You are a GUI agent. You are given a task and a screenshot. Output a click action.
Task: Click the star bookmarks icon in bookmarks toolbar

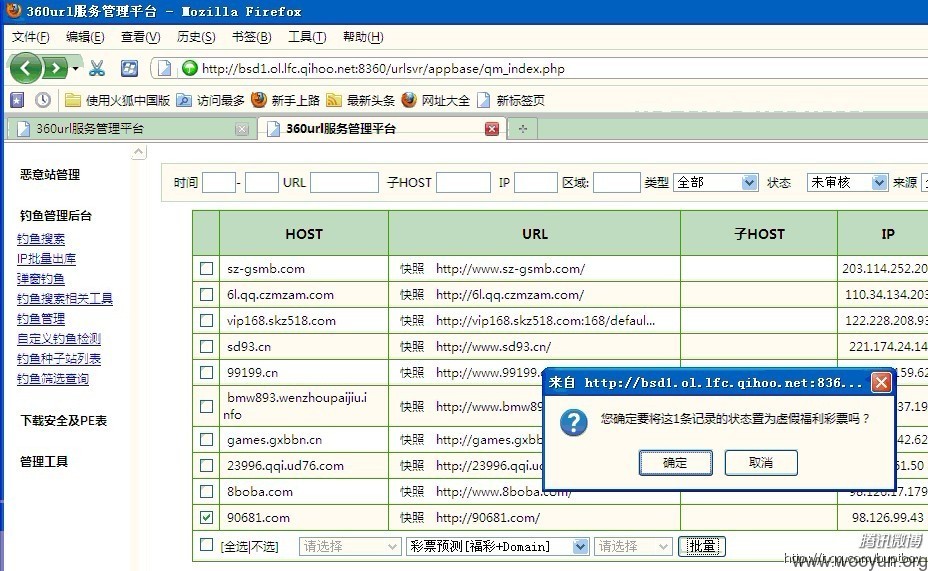click(17, 100)
